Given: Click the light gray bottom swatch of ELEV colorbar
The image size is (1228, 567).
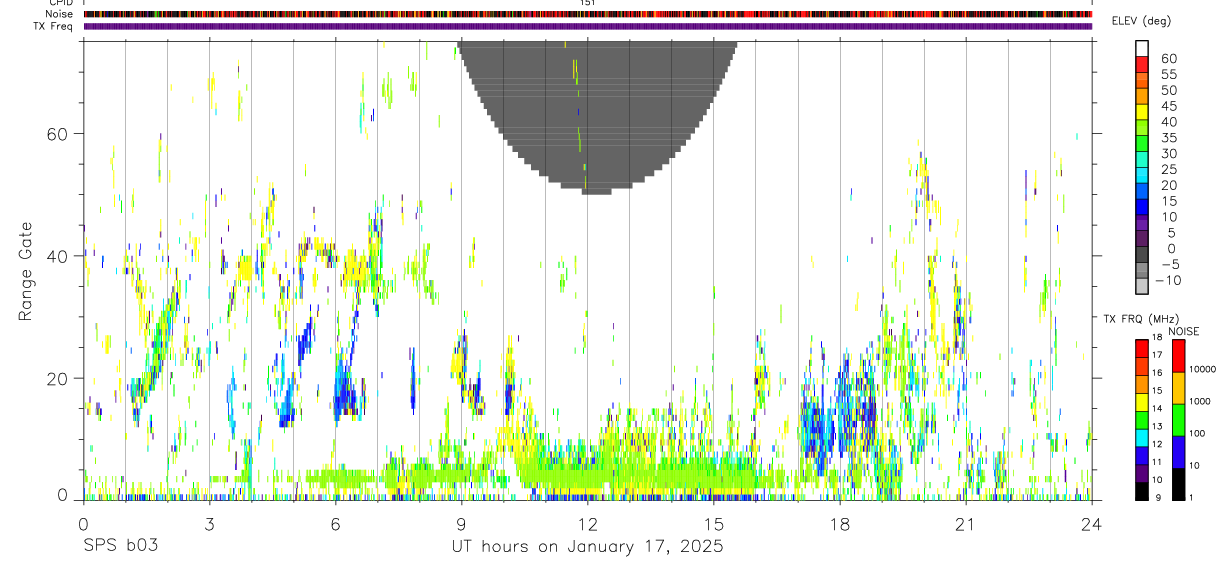Looking at the screenshot, I should click(1142, 286).
